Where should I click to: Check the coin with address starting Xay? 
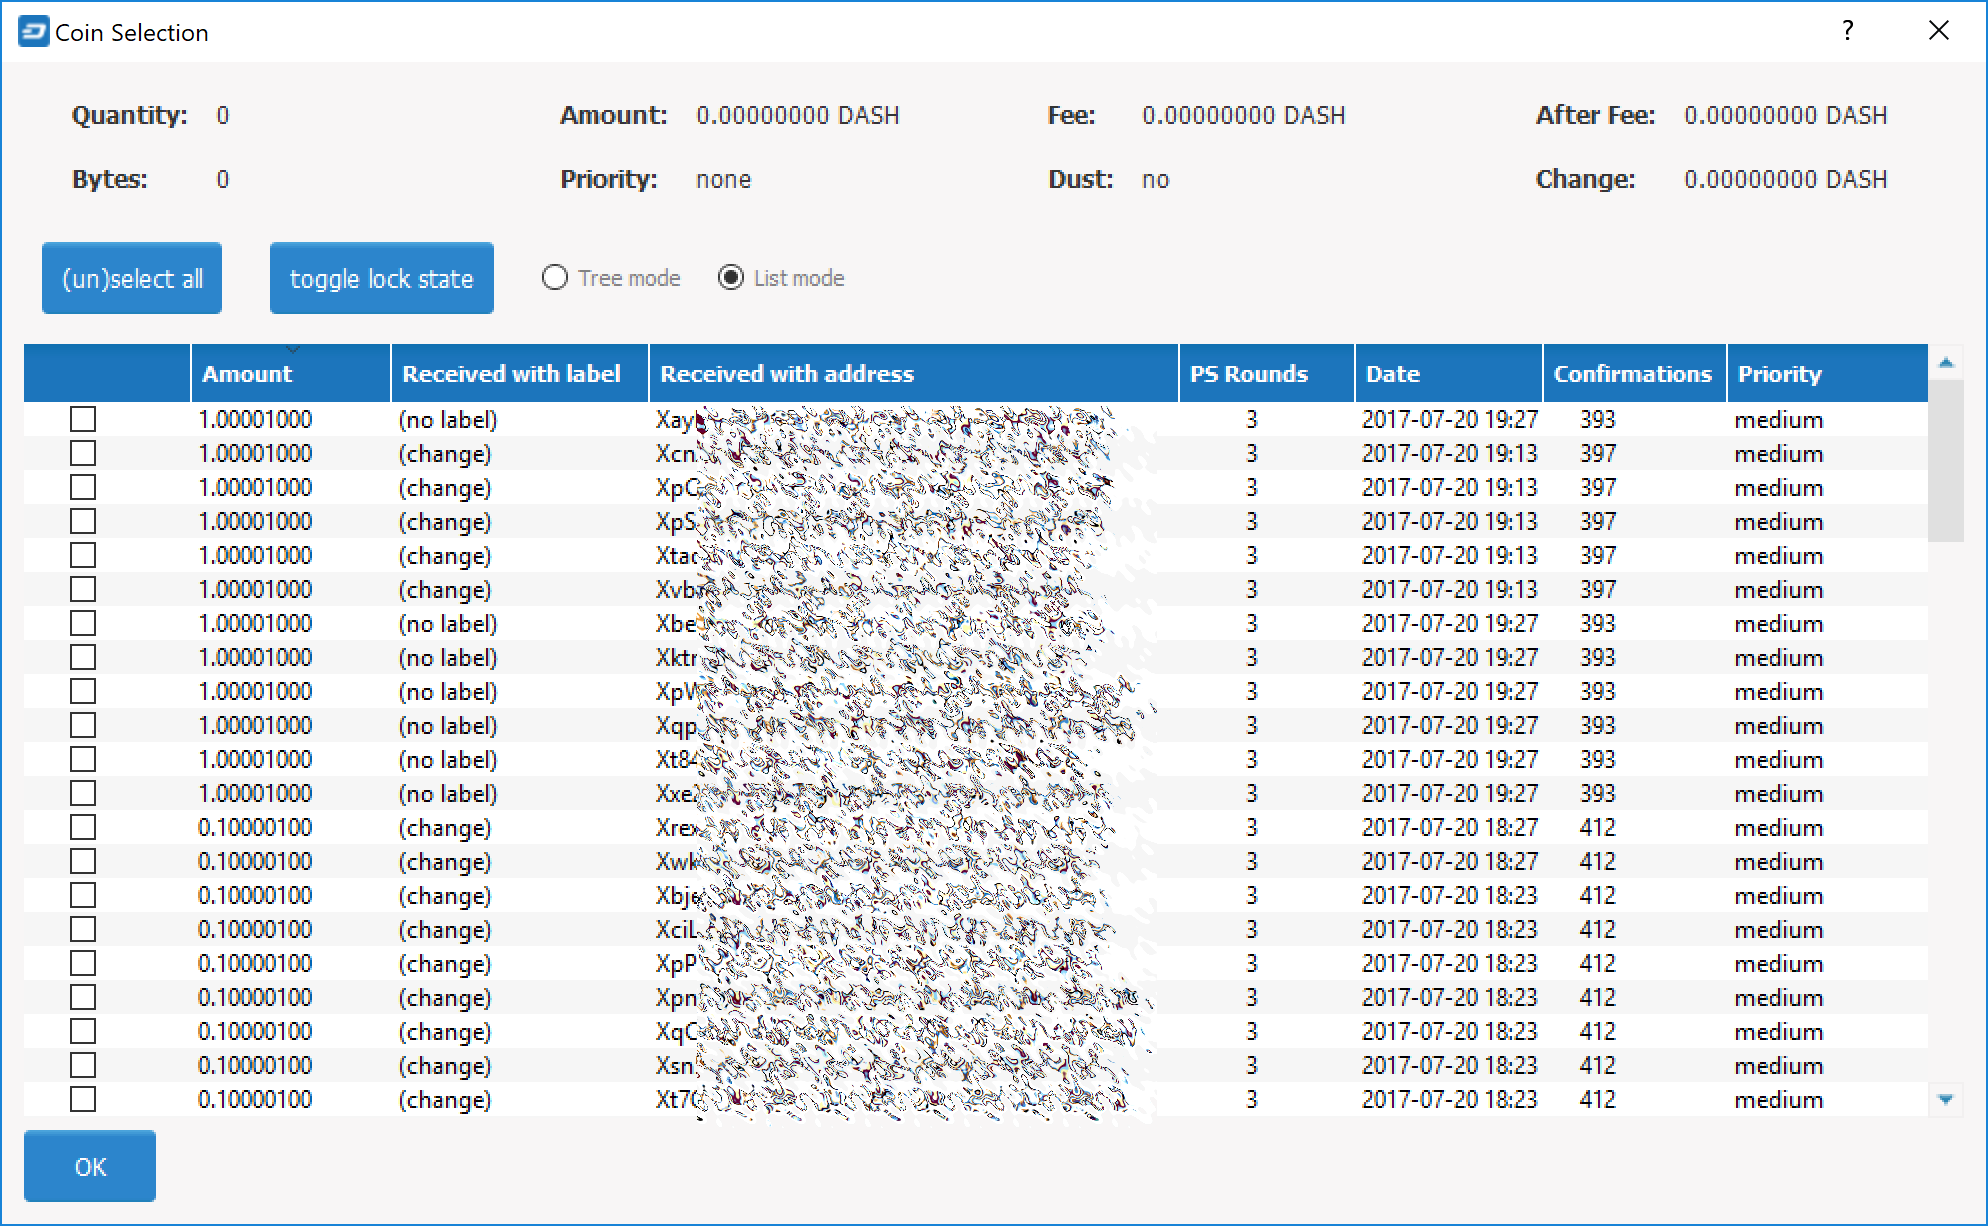tap(83, 419)
